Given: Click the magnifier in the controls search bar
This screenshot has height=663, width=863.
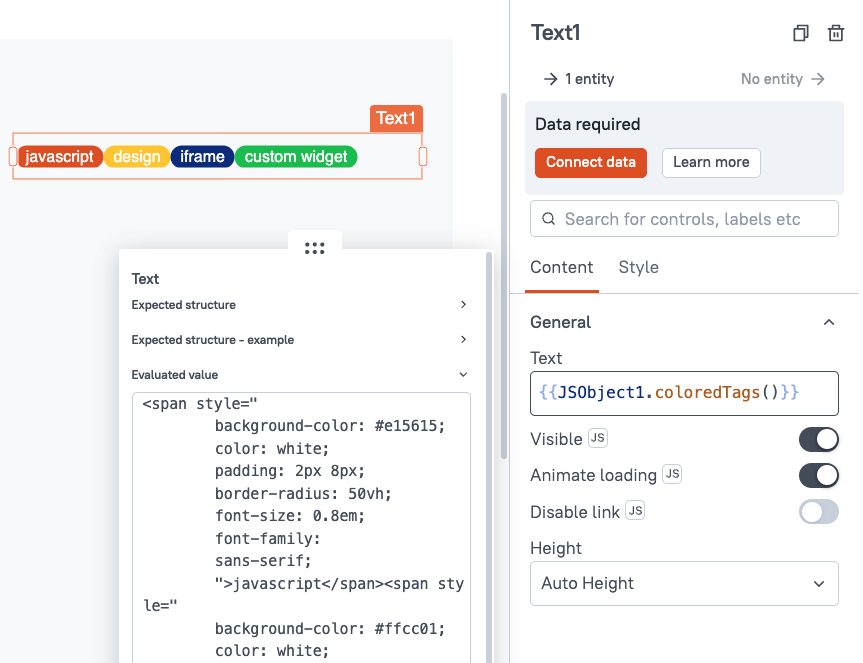Looking at the screenshot, I should [548, 218].
